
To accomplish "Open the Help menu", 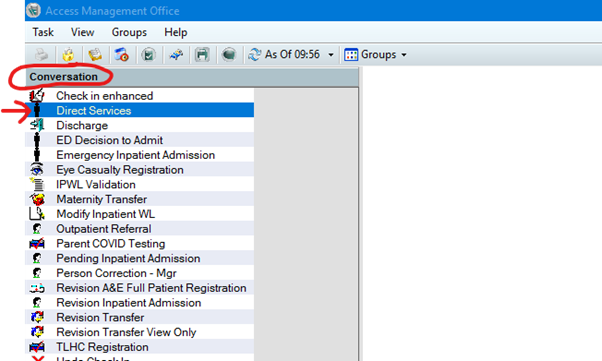I will (175, 32).
